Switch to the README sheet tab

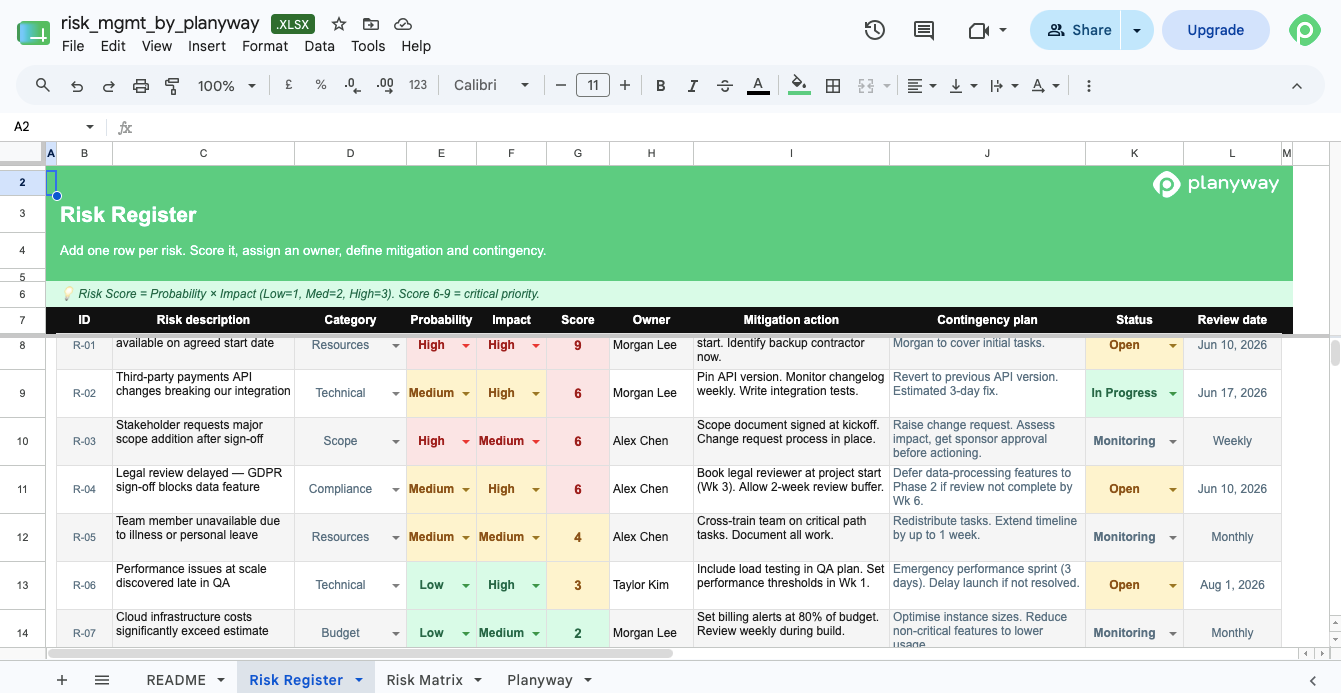pos(184,680)
